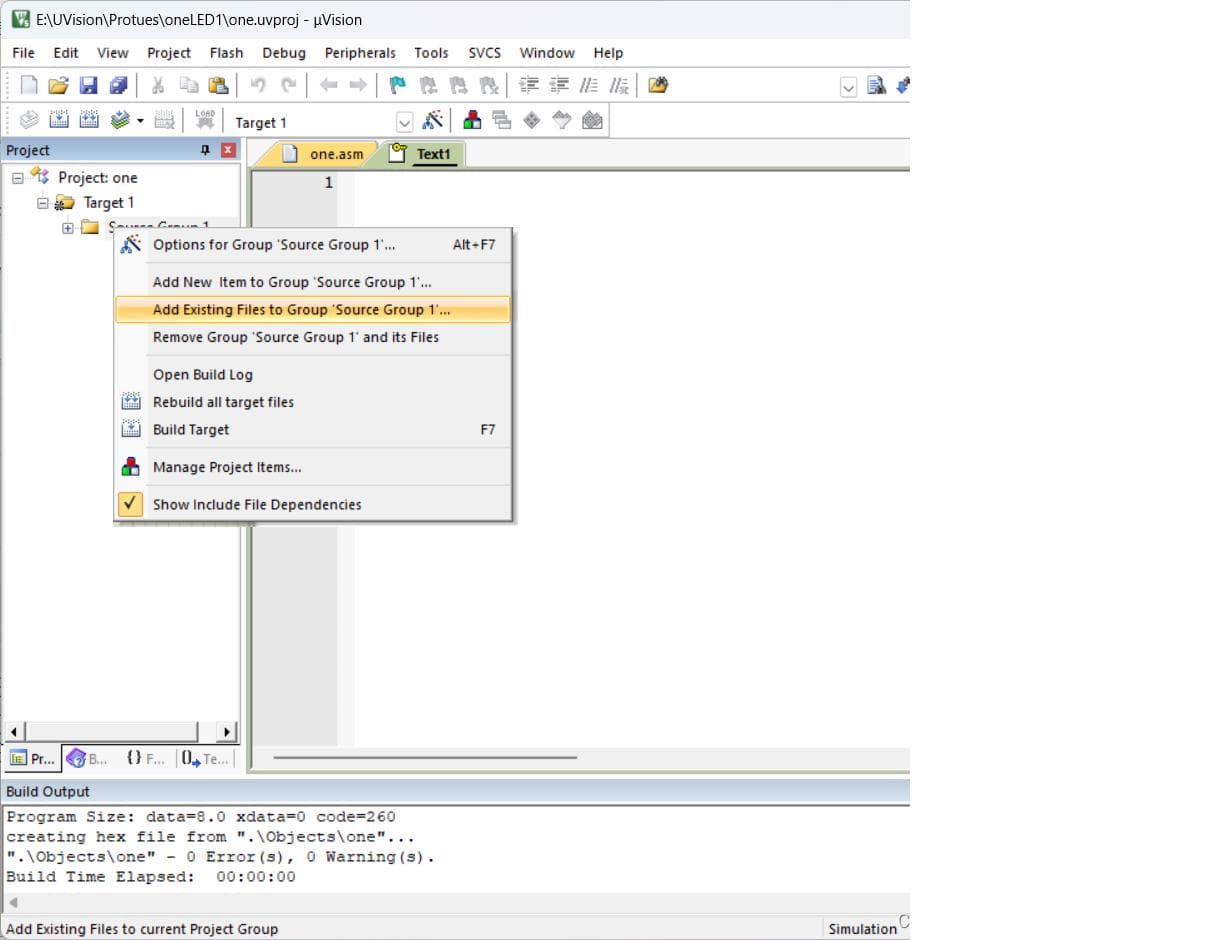Open the Help menu
Viewport: 1206px width, 940px height.
pyautogui.click(x=608, y=53)
